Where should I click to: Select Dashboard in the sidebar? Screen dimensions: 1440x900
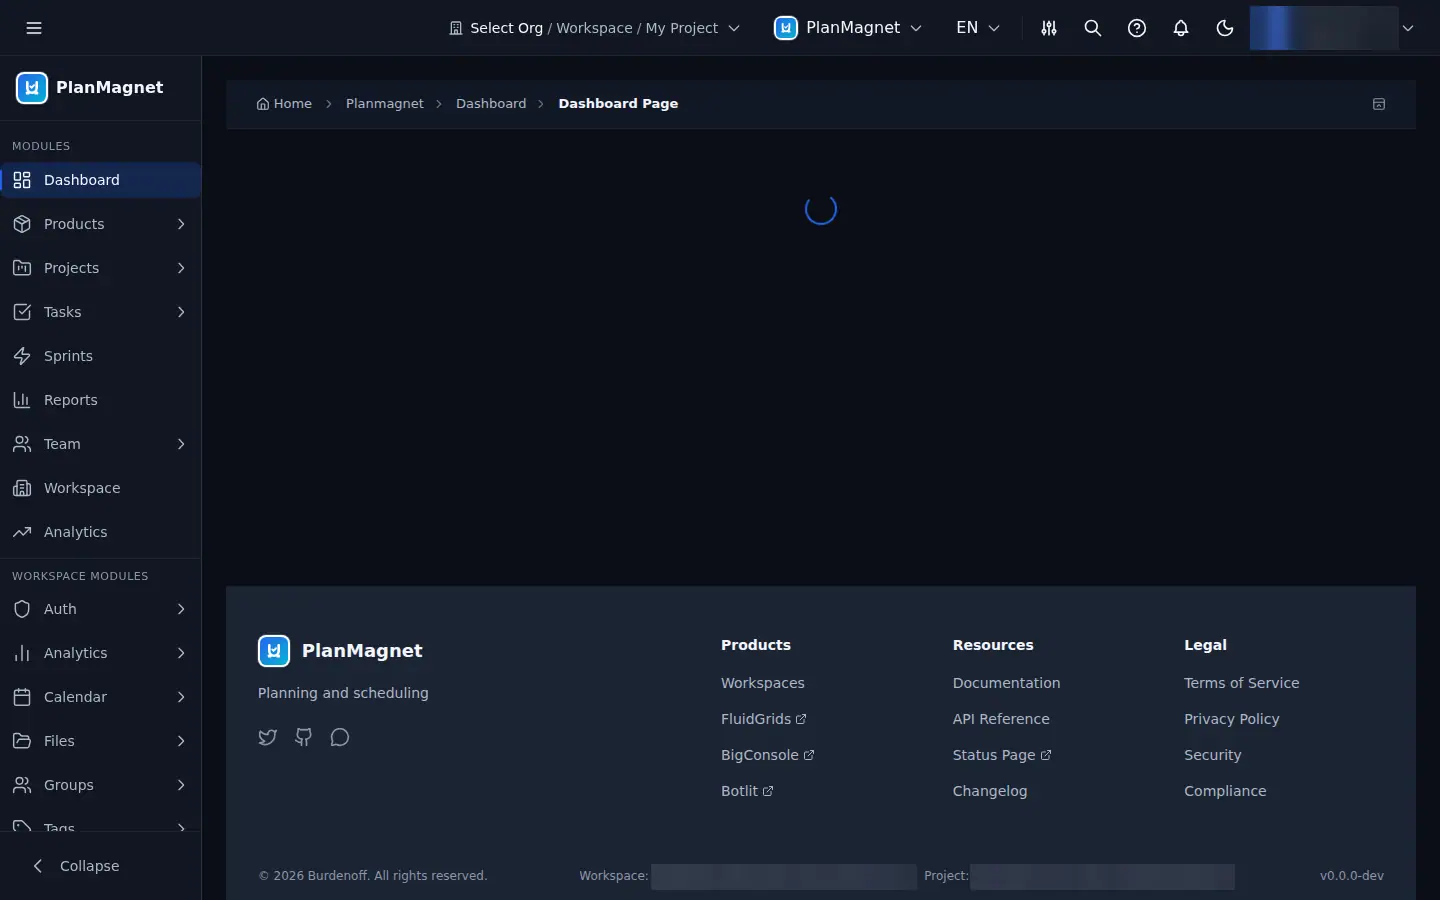[100, 180]
